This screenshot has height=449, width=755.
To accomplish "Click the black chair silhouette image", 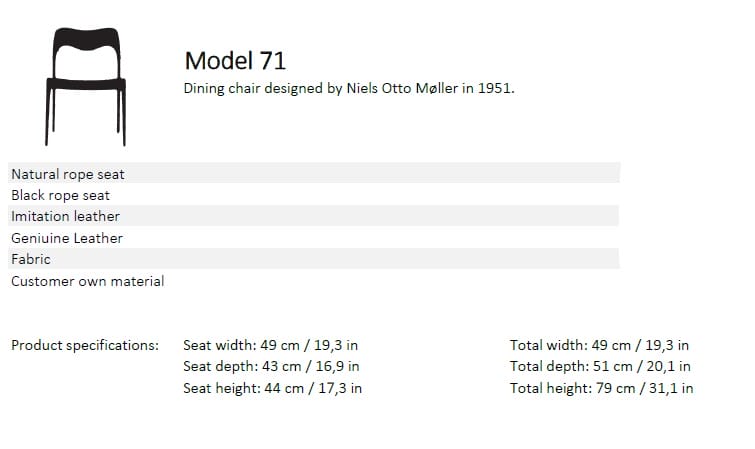I will [84, 84].
